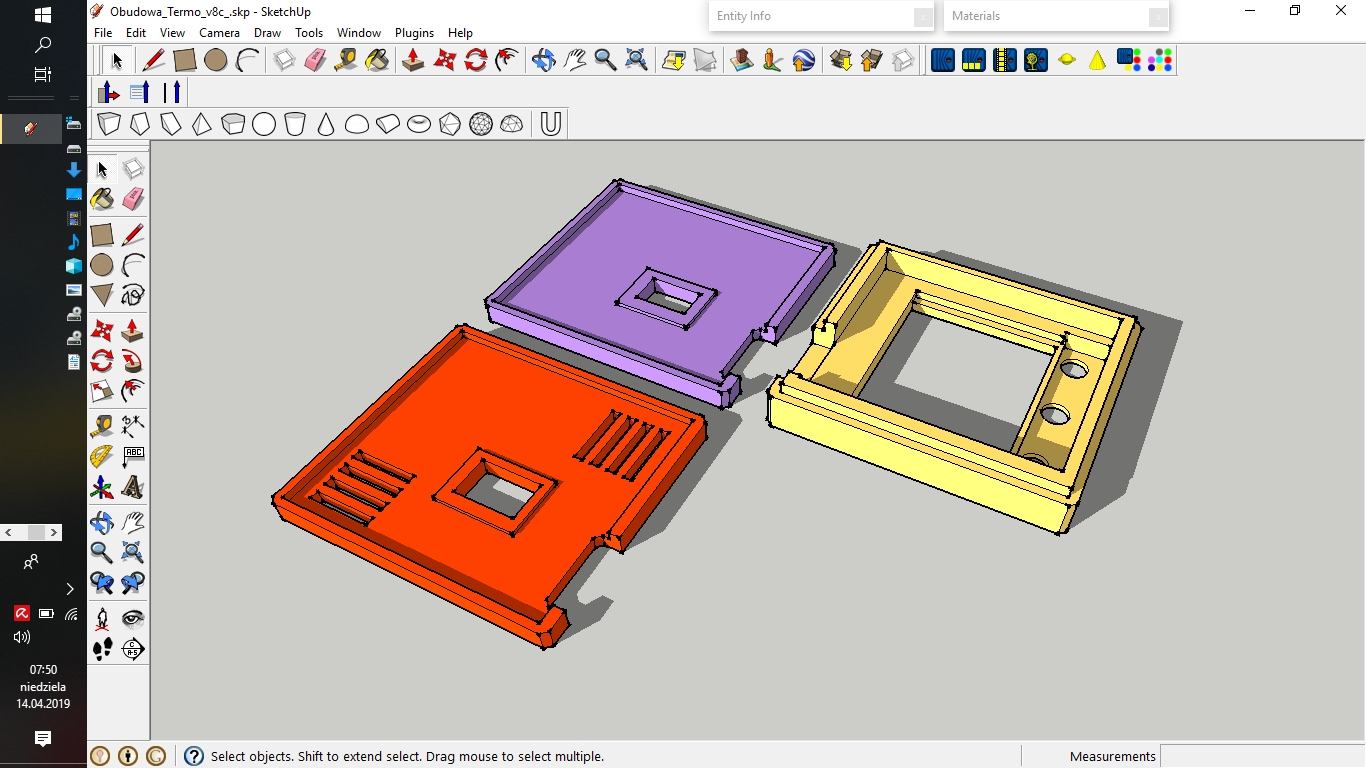Open the Windows notification center

coord(43,739)
